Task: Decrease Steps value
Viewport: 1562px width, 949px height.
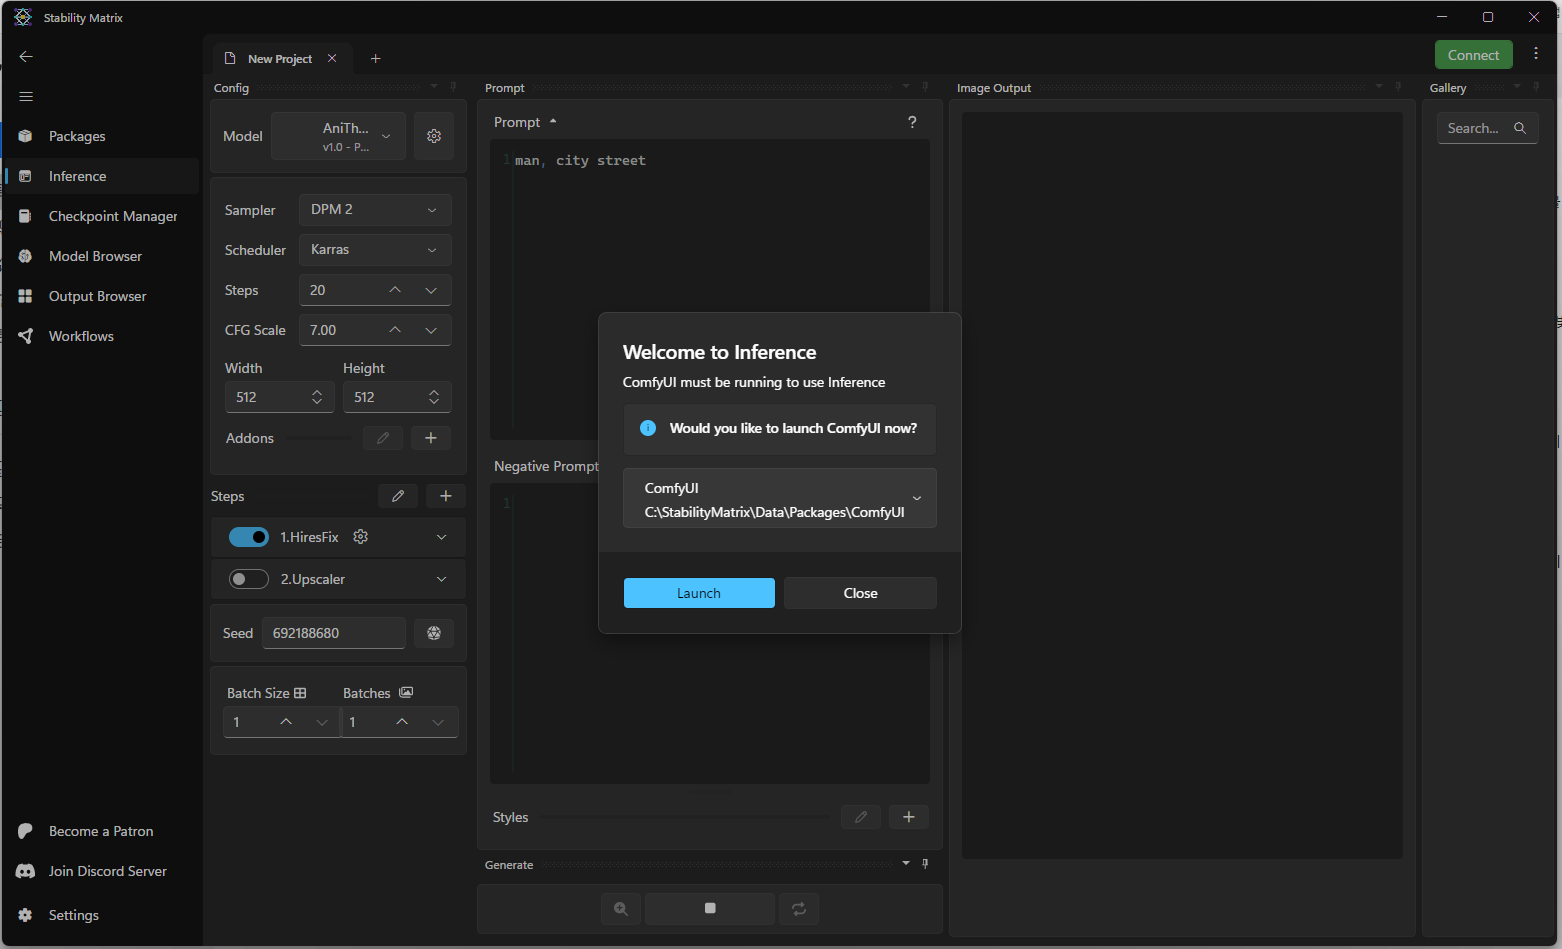Action: (431, 290)
